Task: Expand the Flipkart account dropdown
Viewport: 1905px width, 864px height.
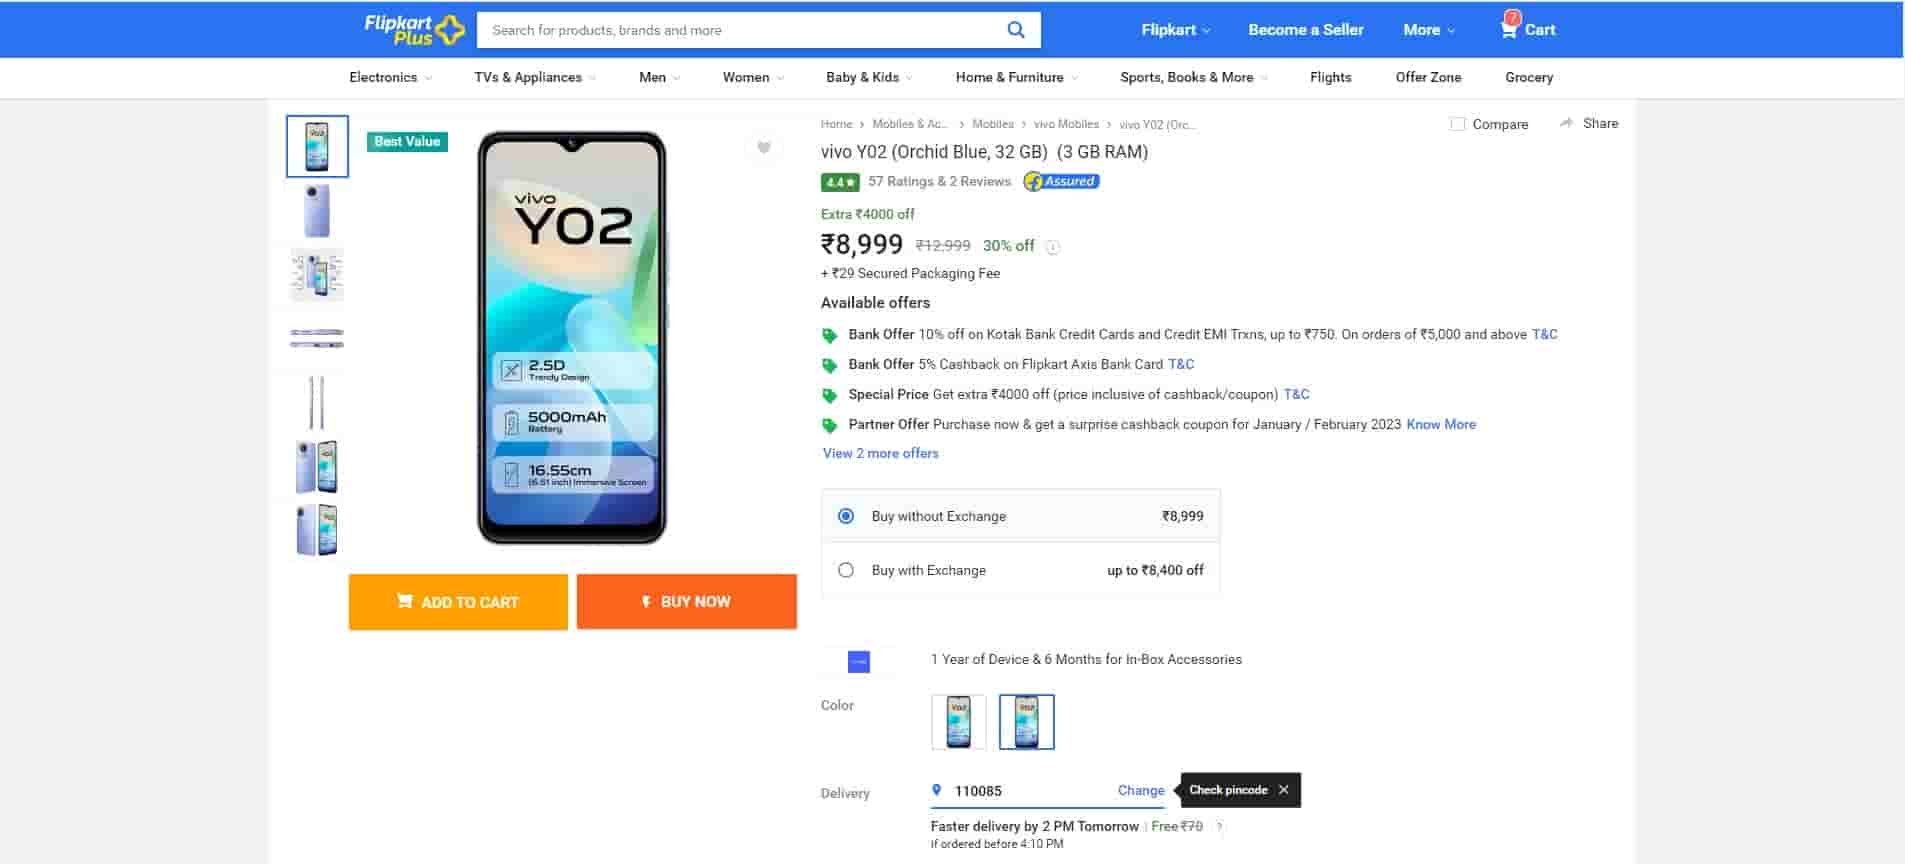Action: [1175, 30]
